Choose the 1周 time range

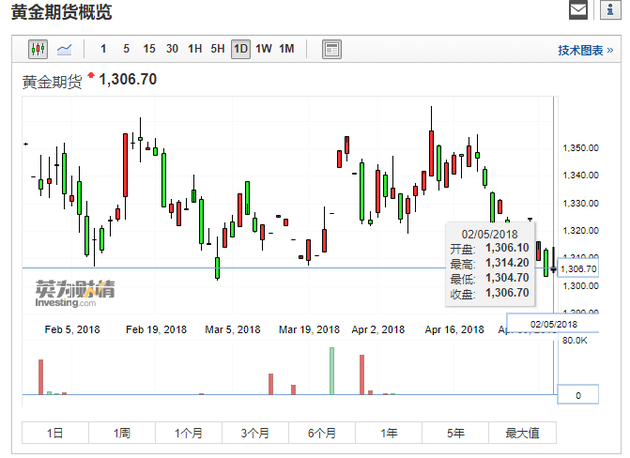122,433
